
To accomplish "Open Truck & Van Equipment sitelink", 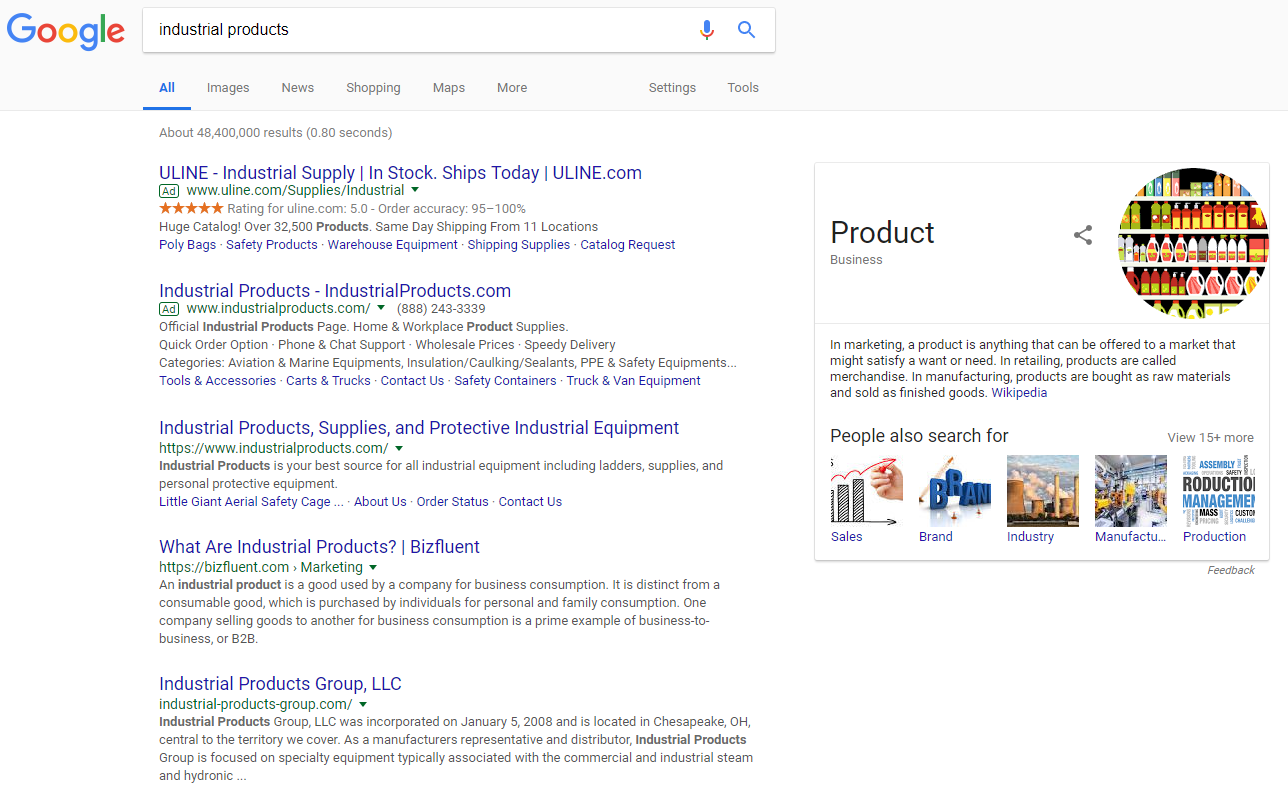I will (634, 381).
